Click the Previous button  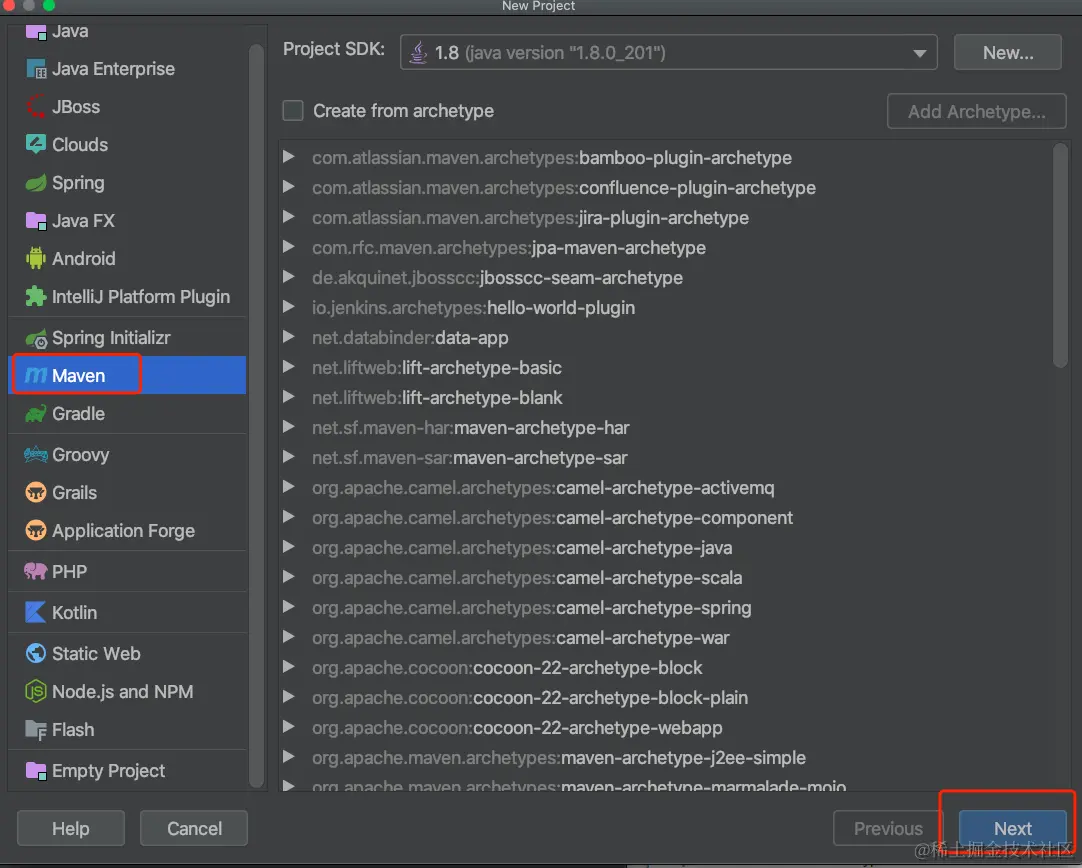[x=888, y=828]
